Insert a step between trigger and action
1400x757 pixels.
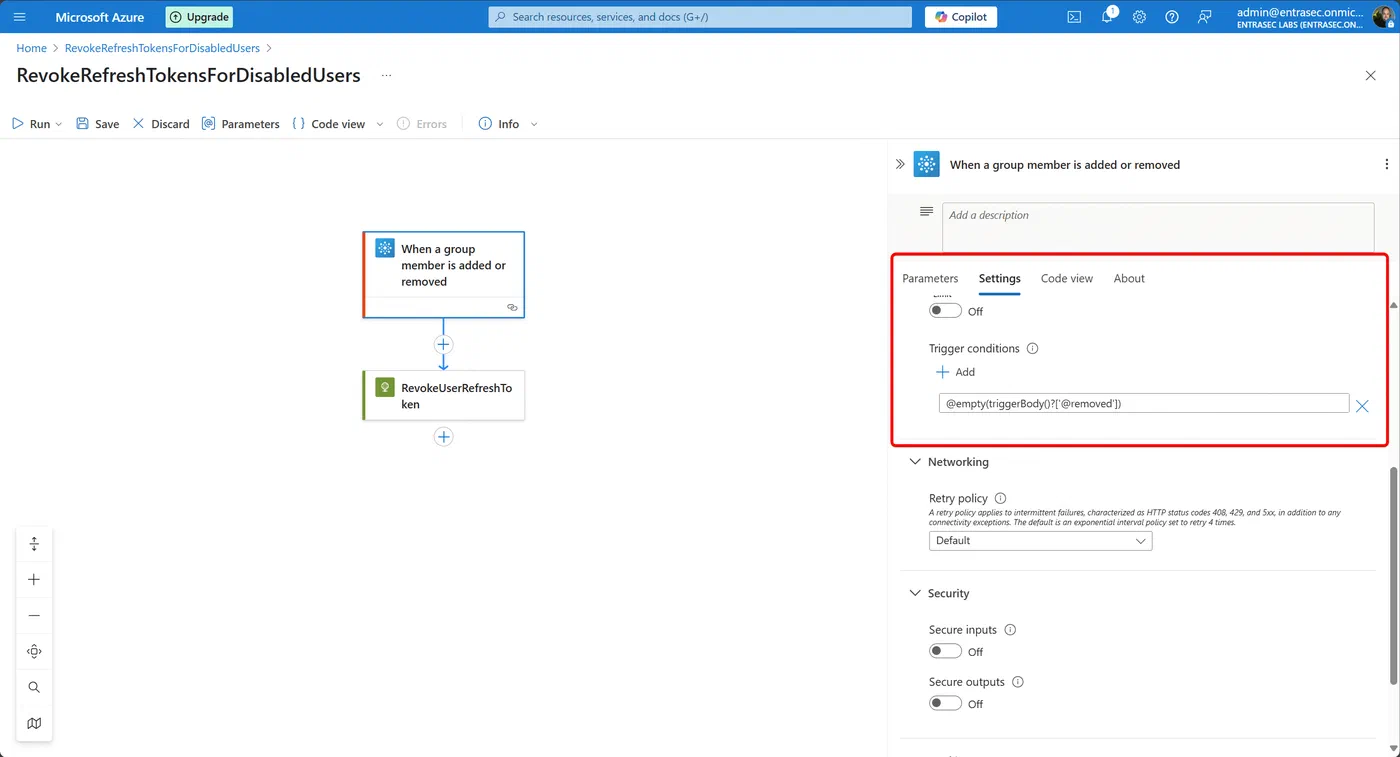click(x=444, y=344)
